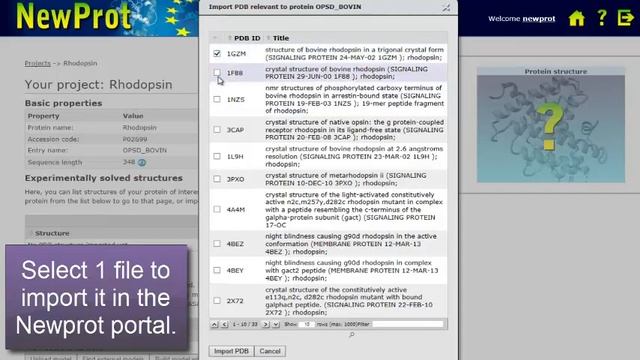Check the 3PXO checkbox

pos(217,179)
